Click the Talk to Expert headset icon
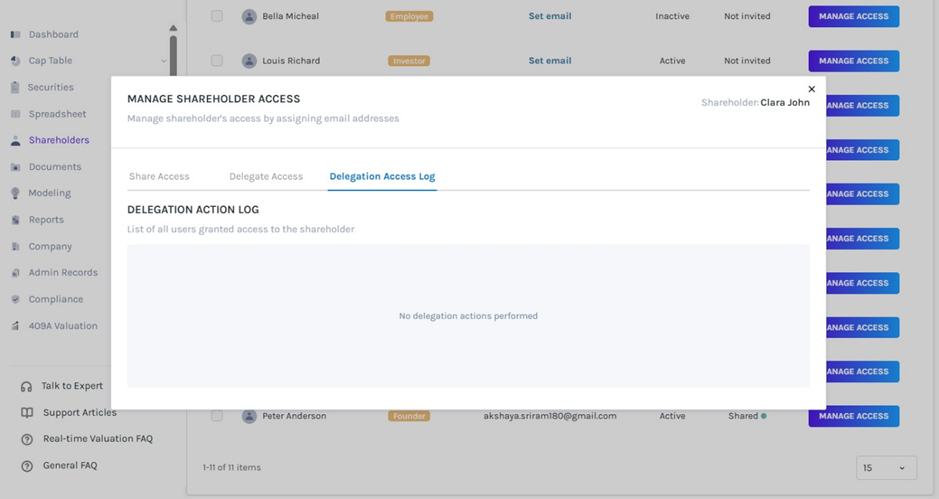Screen dimensions: 939x499 tap(26, 386)
